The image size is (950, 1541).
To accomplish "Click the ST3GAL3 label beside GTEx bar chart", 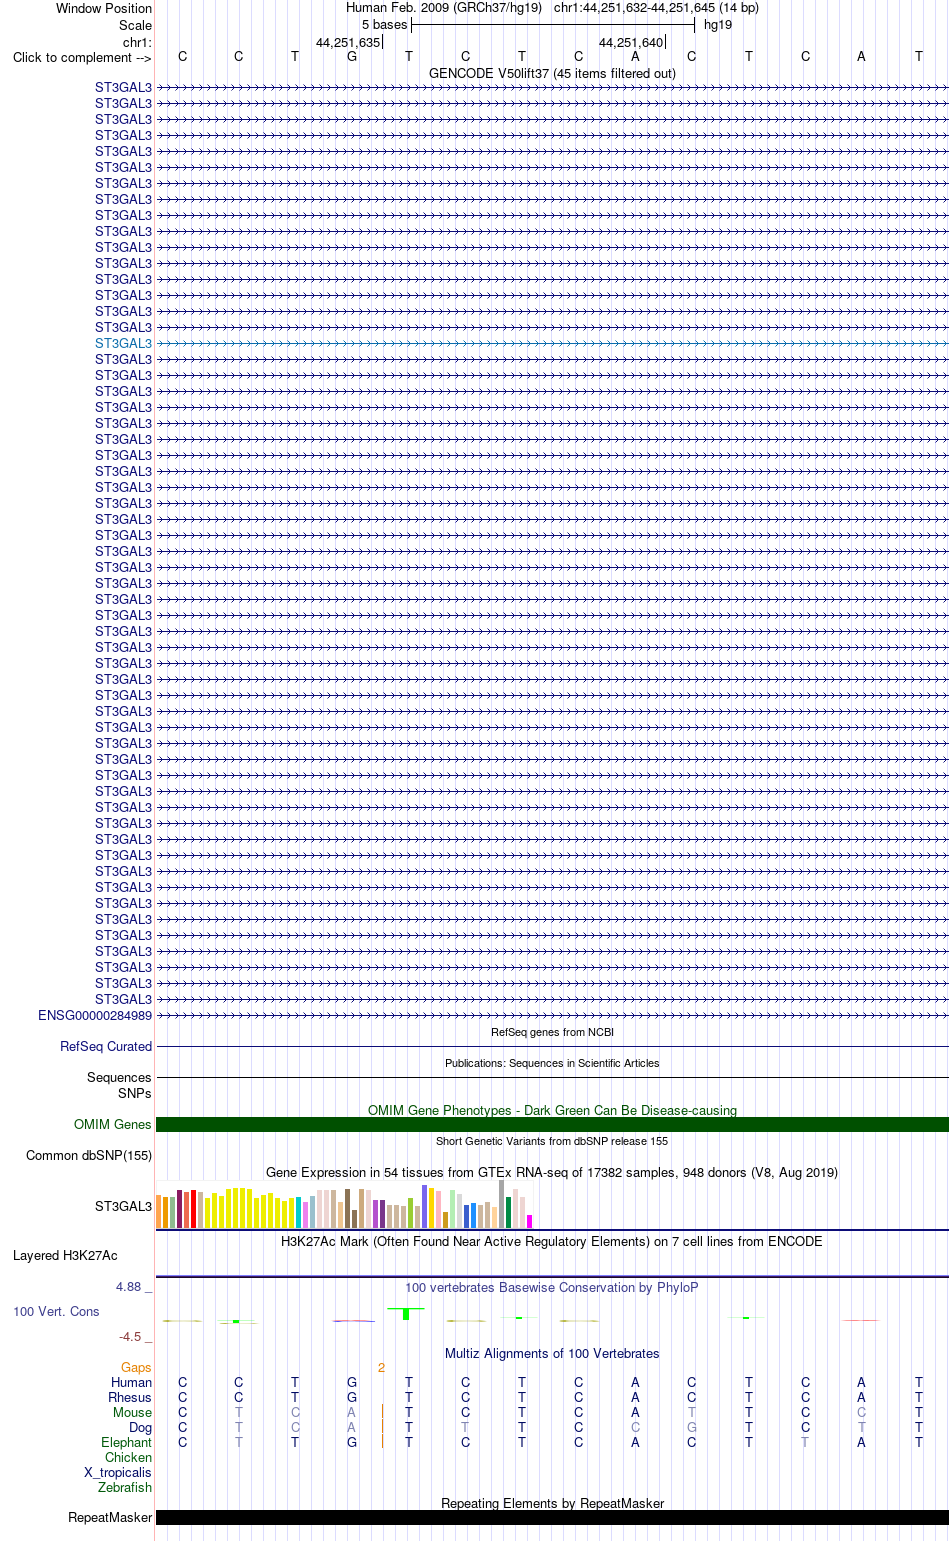I will pos(123,1206).
